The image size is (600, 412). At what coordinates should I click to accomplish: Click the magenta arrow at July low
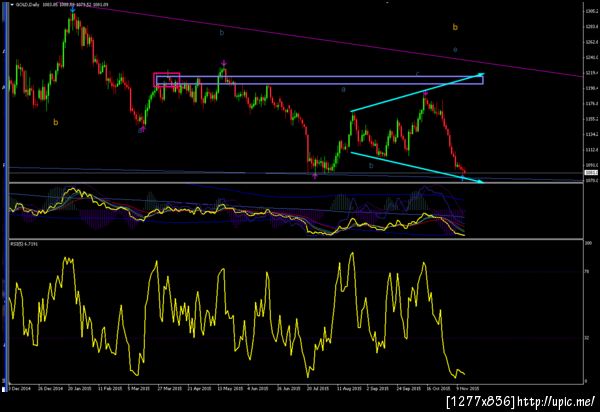click(315, 176)
